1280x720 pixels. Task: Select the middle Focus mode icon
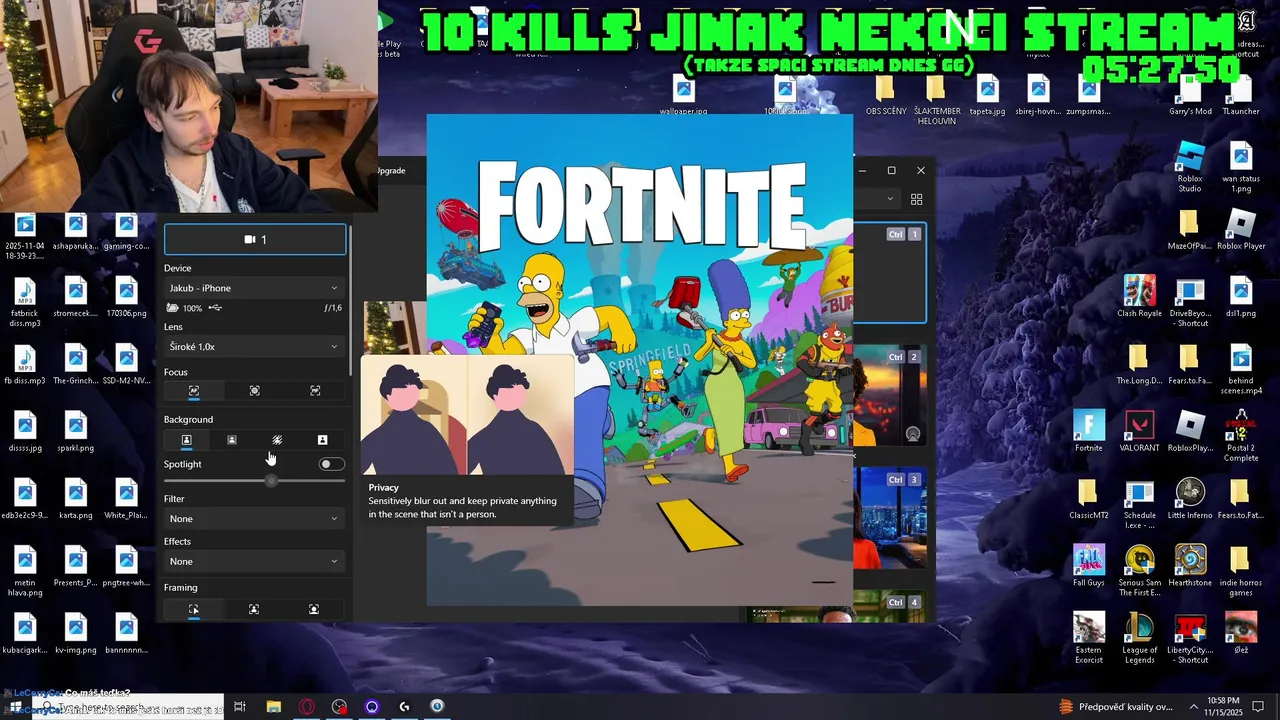coord(254,391)
